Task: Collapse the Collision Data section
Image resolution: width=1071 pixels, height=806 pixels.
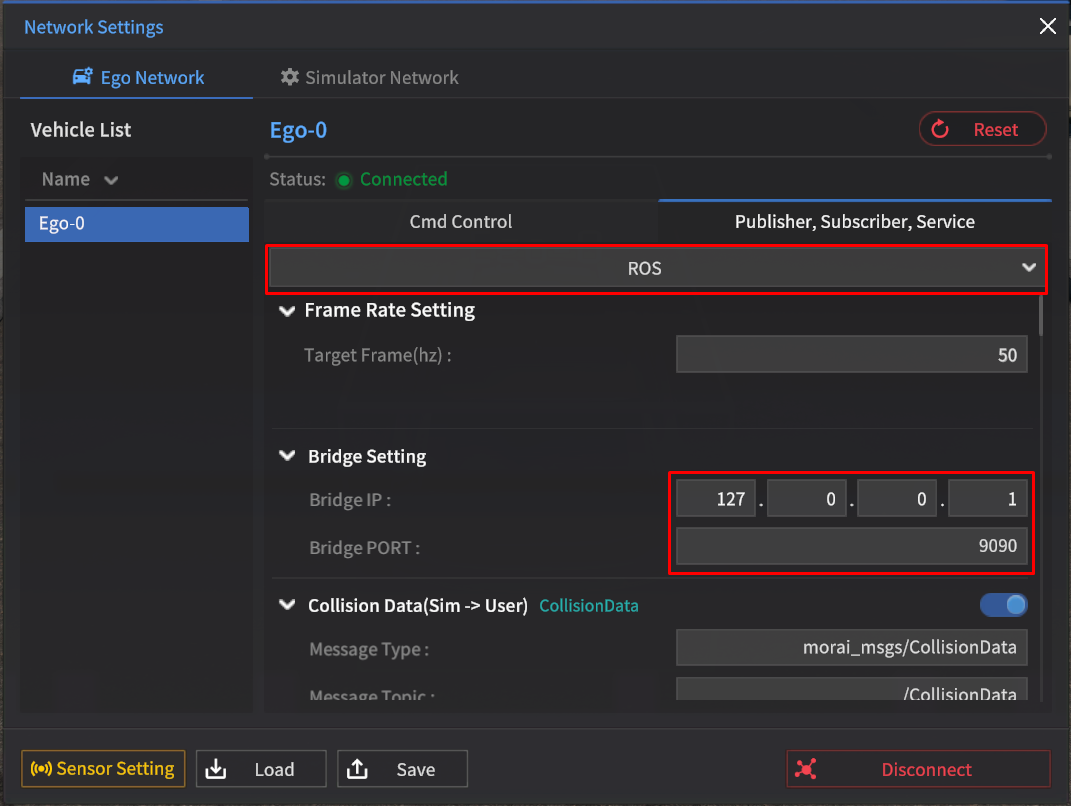Action: 288,605
